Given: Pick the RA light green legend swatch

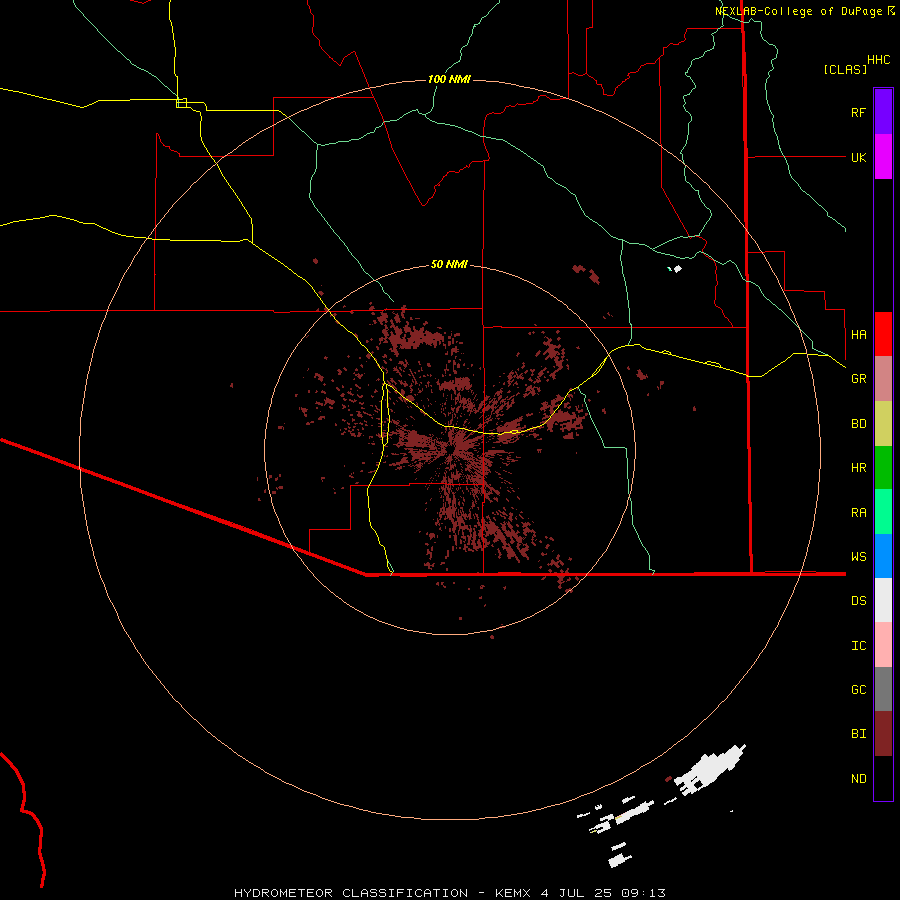Looking at the screenshot, I should click(883, 512).
